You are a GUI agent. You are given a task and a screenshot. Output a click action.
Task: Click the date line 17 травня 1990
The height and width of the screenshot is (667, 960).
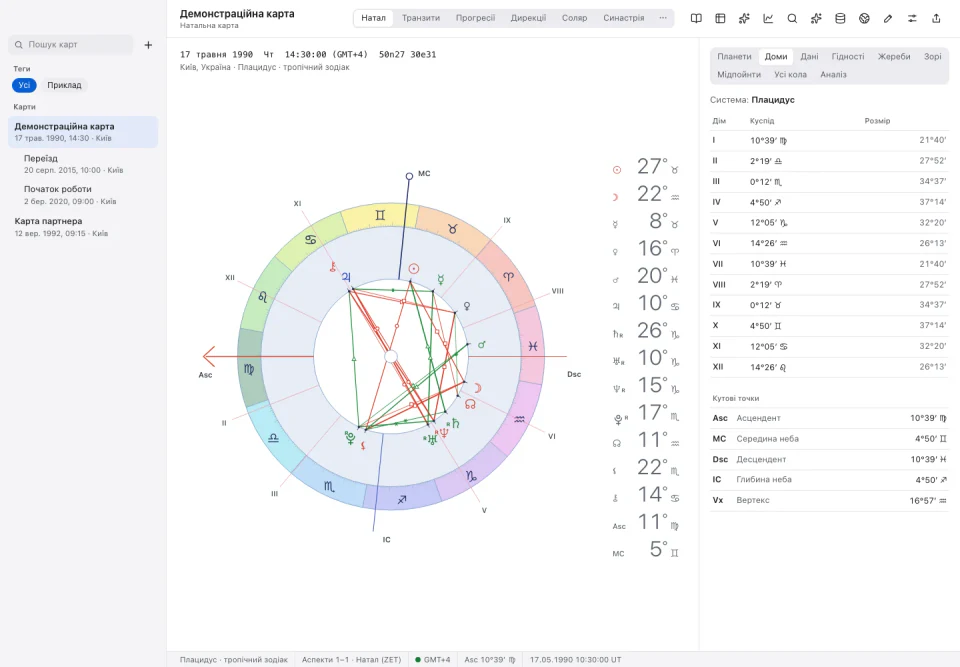[x=308, y=55]
